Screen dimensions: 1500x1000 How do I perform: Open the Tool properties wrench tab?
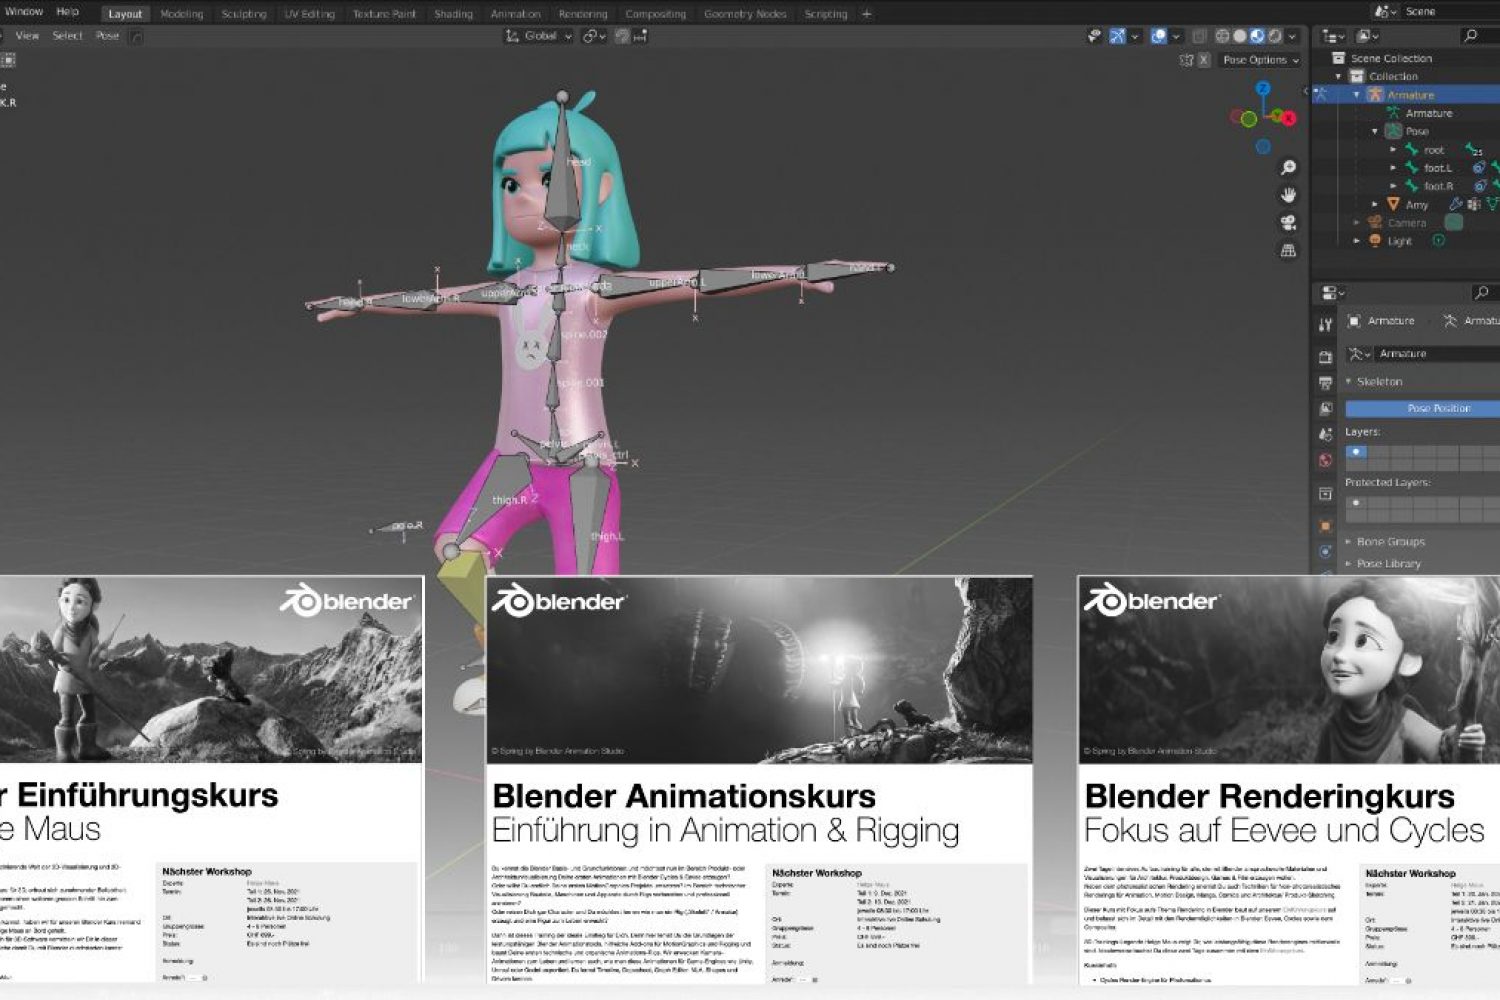pyautogui.click(x=1325, y=325)
